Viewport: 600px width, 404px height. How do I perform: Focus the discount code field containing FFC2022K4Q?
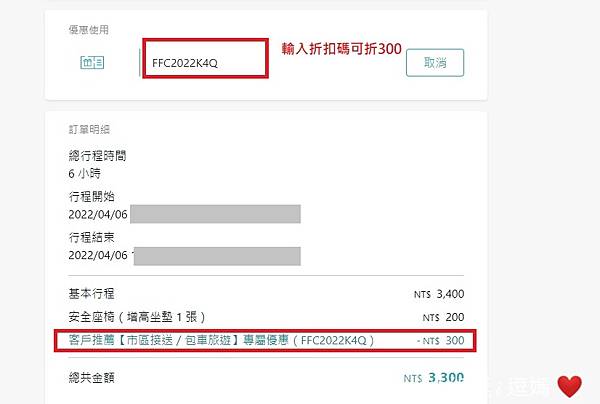coord(205,59)
